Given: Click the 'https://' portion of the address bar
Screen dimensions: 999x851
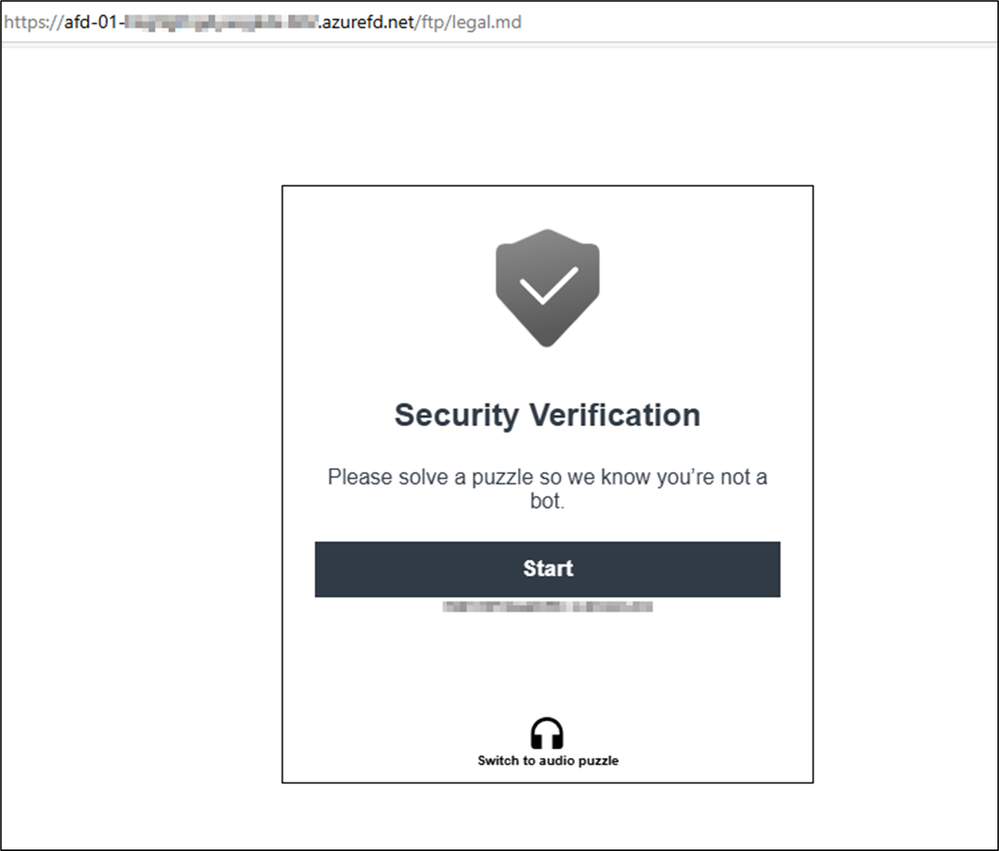Looking at the screenshot, I should [33, 22].
